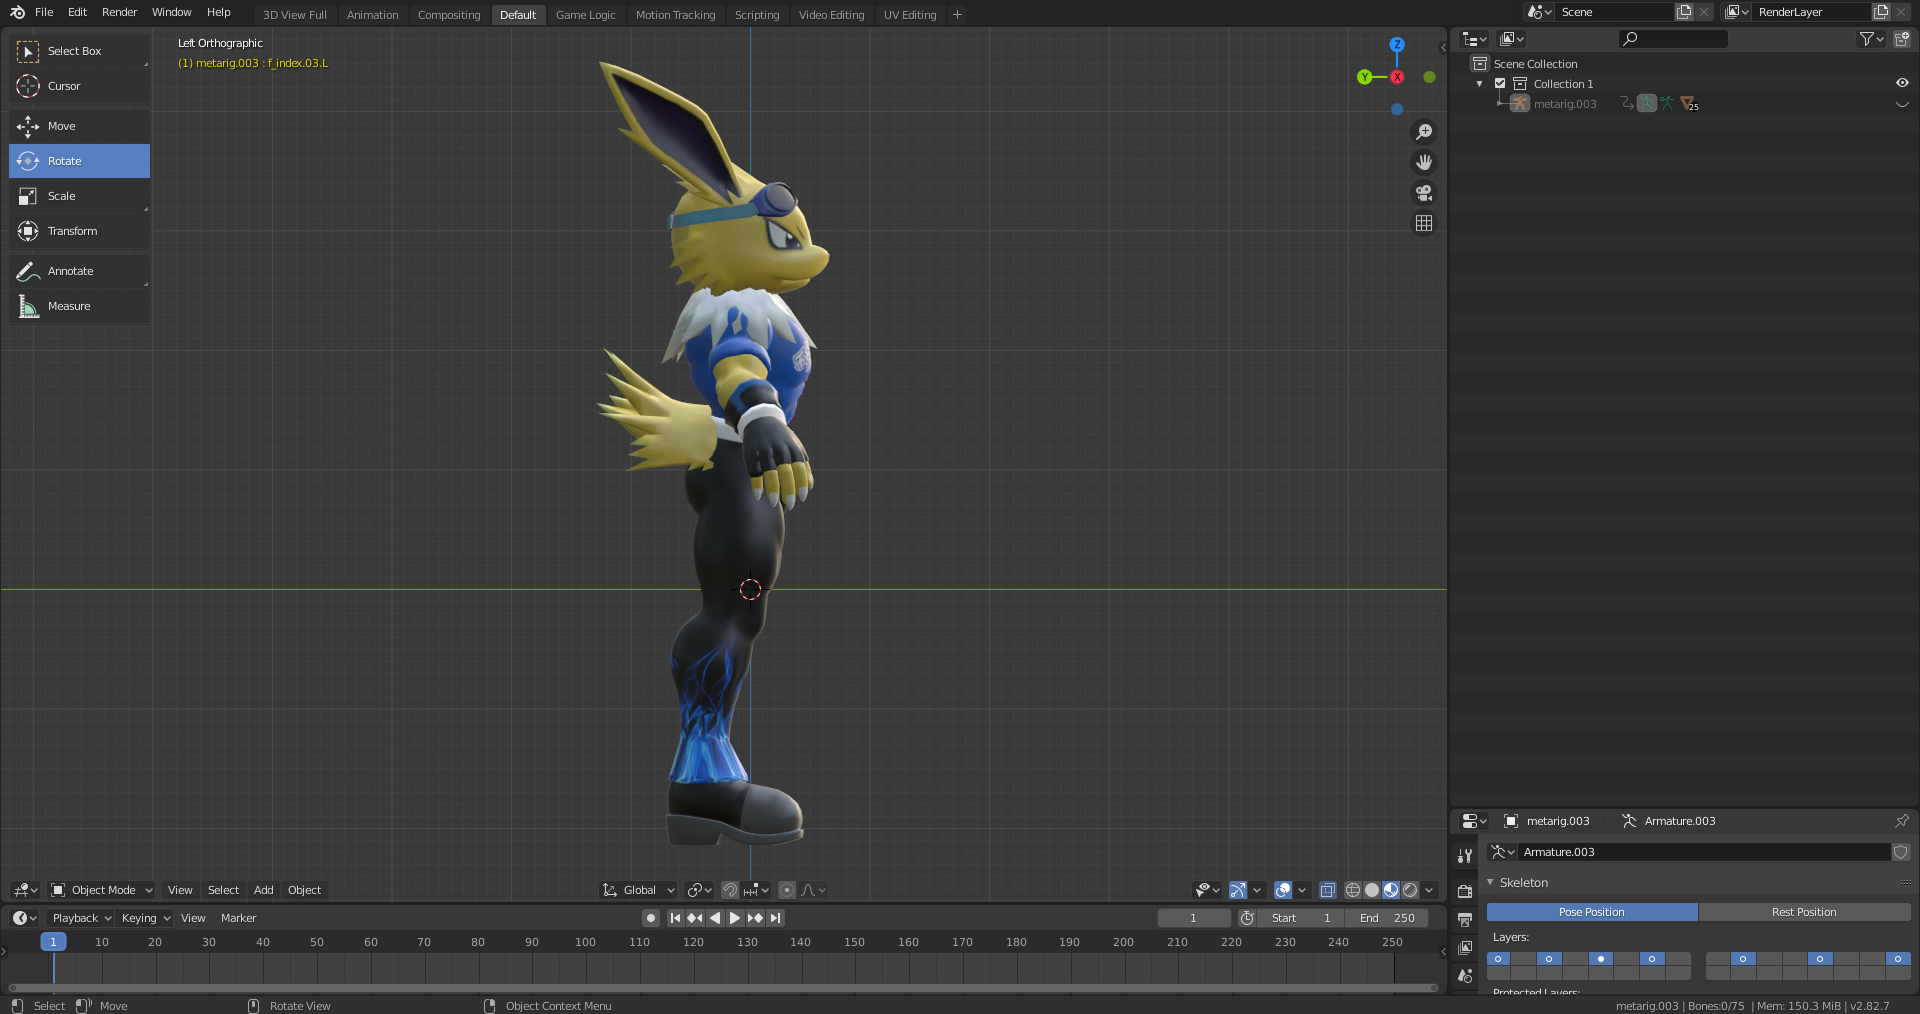Switch to solid shading
The width and height of the screenshot is (1920, 1014).
[1372, 890]
